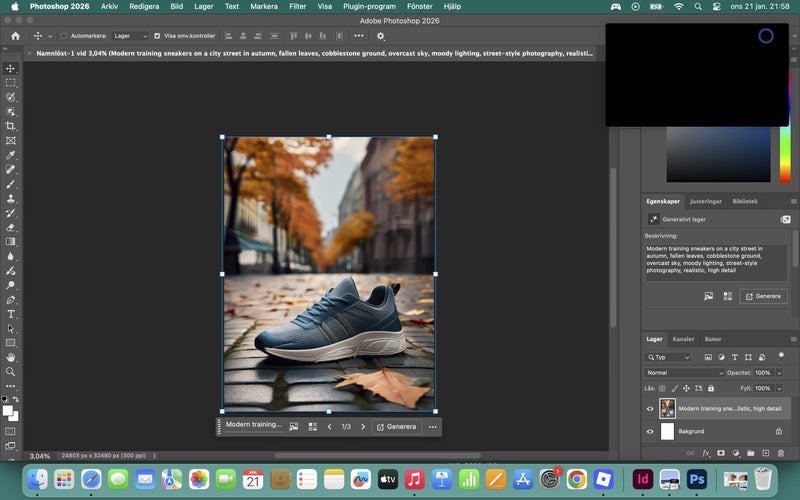Open the Home screen icon in options bar
800x500 pixels.
pyautogui.click(x=15, y=36)
